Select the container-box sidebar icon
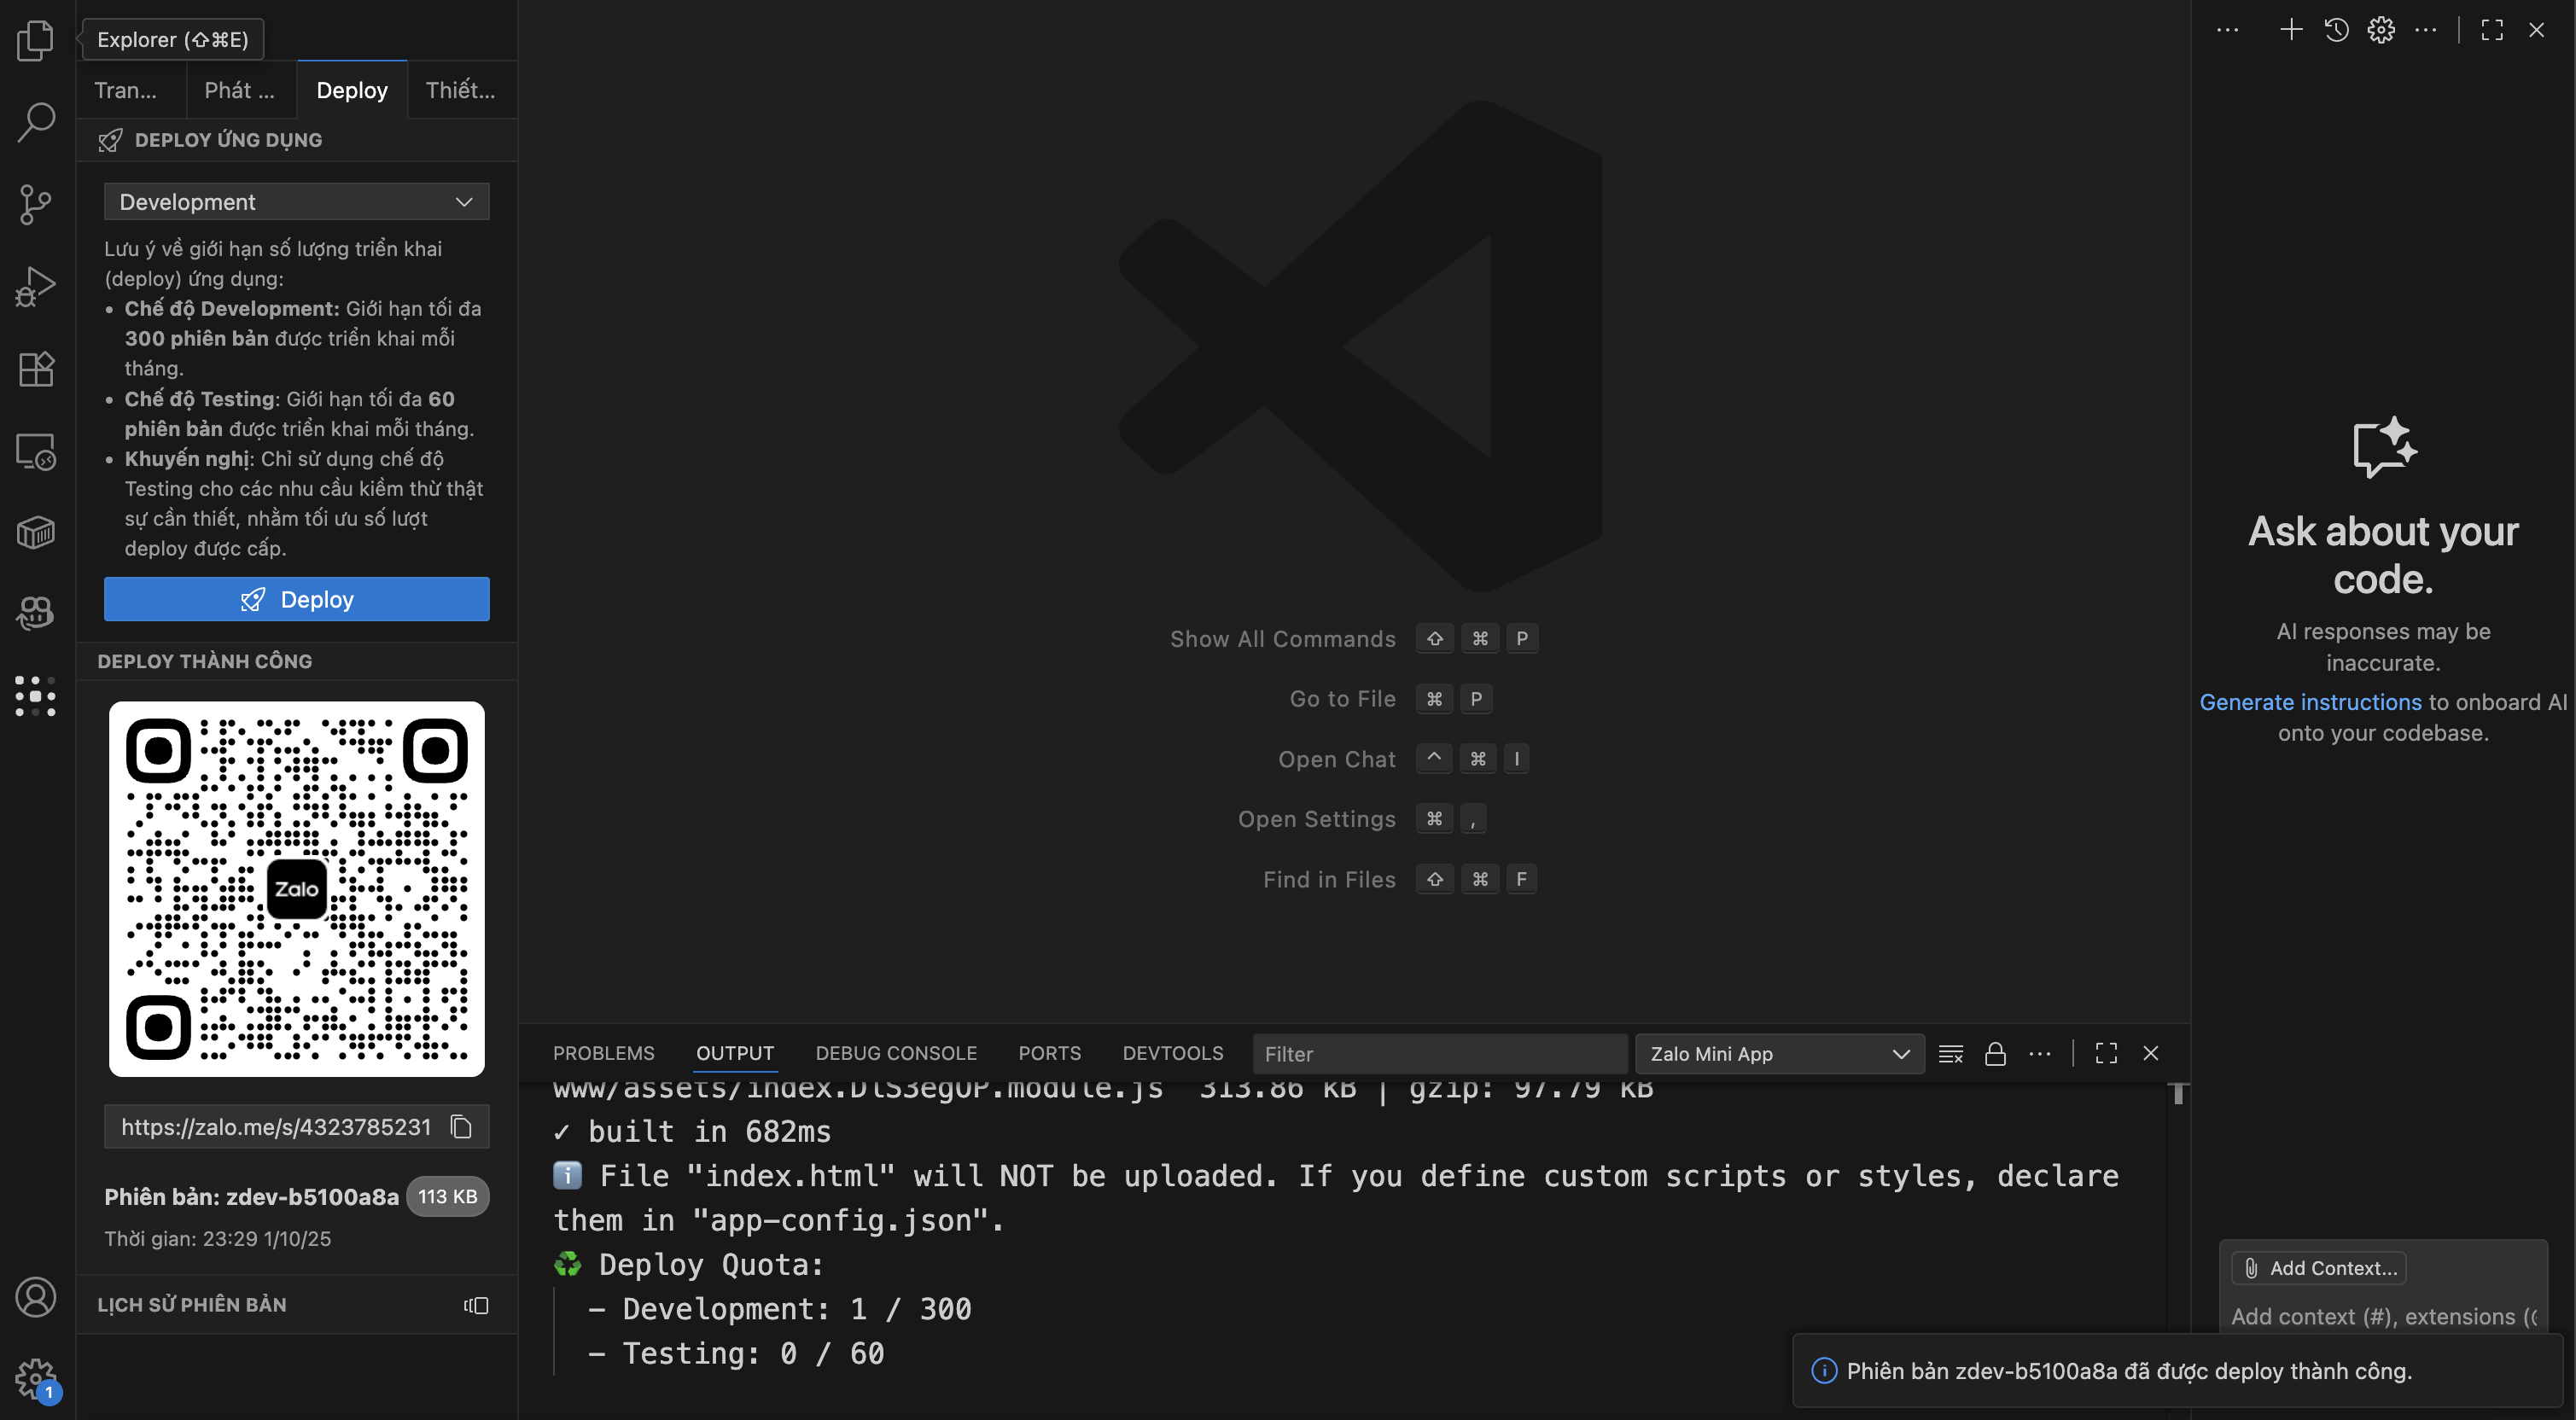This screenshot has width=2576, height=1420. 36,532
